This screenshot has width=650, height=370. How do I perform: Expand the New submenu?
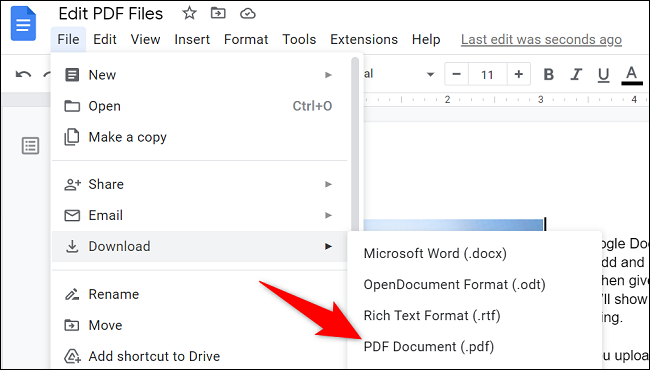pos(200,75)
